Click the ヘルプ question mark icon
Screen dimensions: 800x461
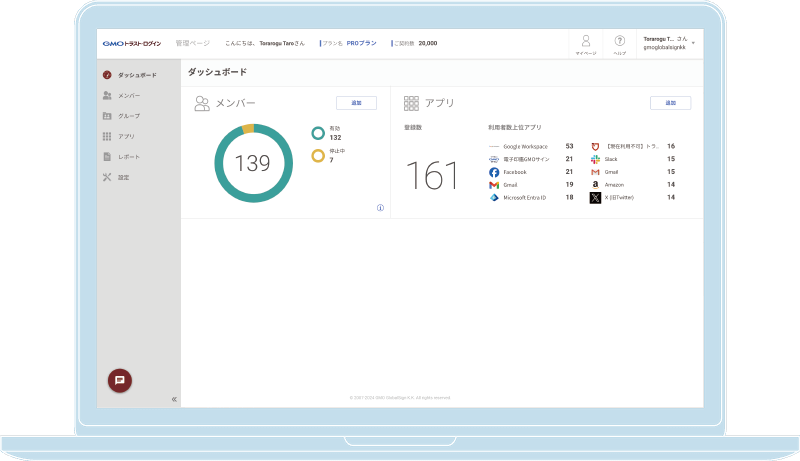pyautogui.click(x=620, y=43)
